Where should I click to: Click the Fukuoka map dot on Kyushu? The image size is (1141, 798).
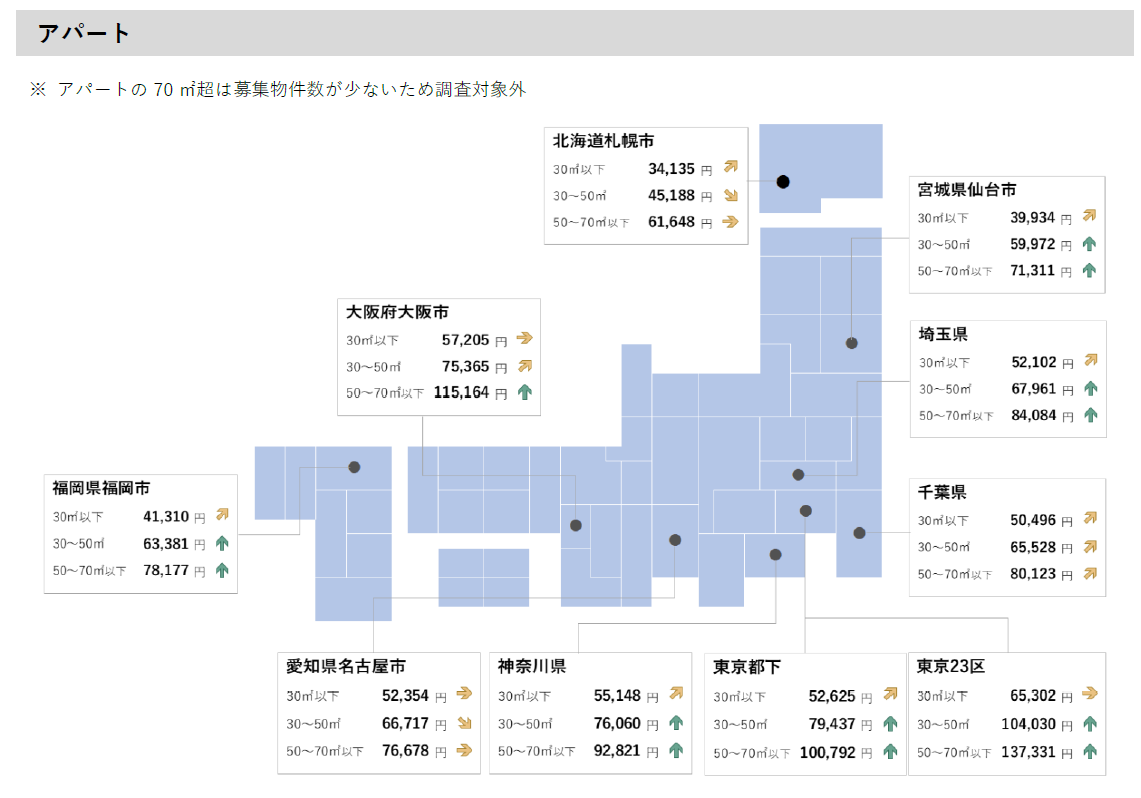point(354,467)
